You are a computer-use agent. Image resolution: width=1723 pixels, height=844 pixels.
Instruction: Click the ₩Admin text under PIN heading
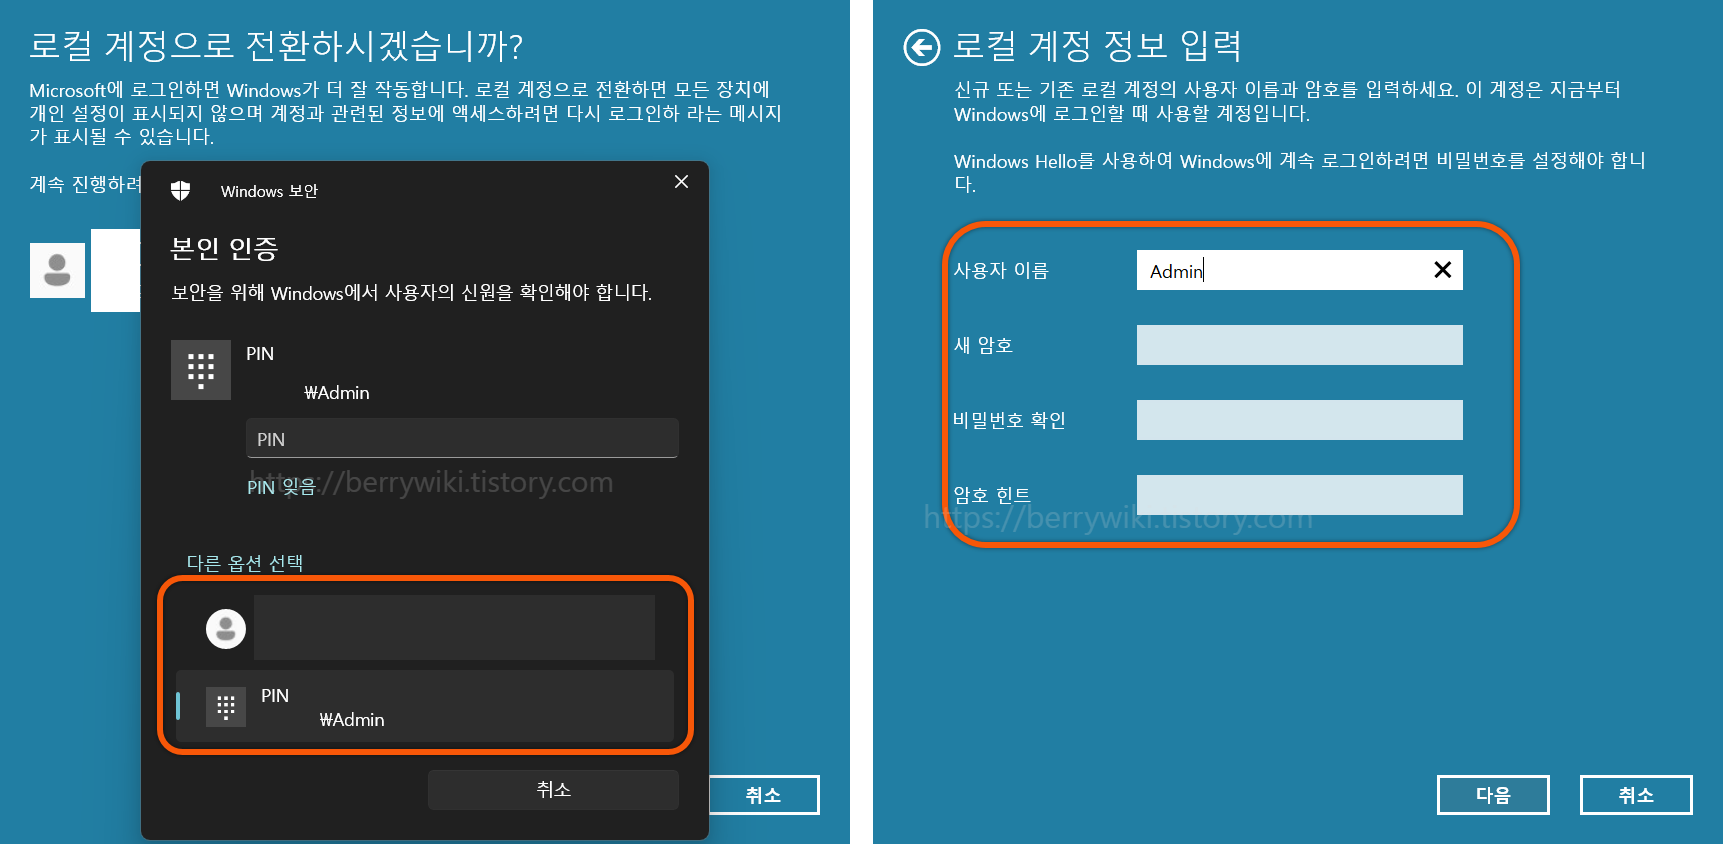tap(337, 393)
